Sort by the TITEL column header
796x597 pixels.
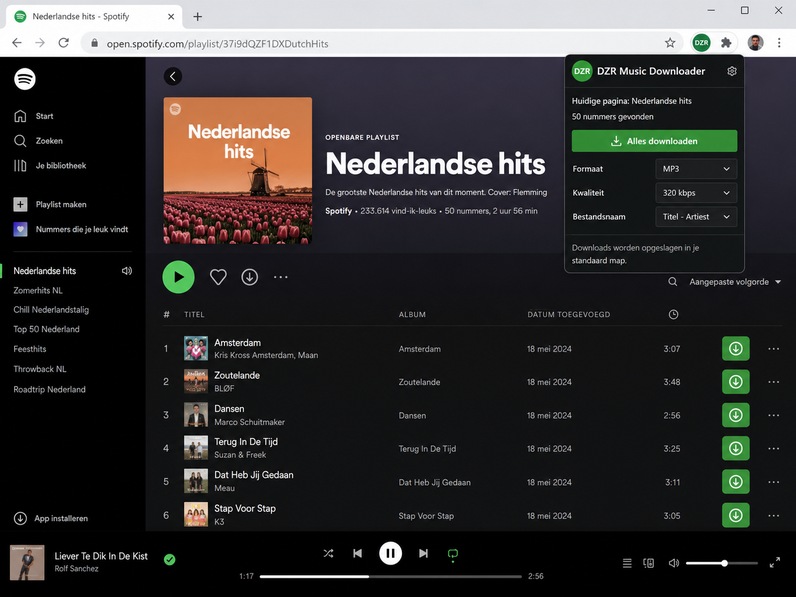point(194,315)
